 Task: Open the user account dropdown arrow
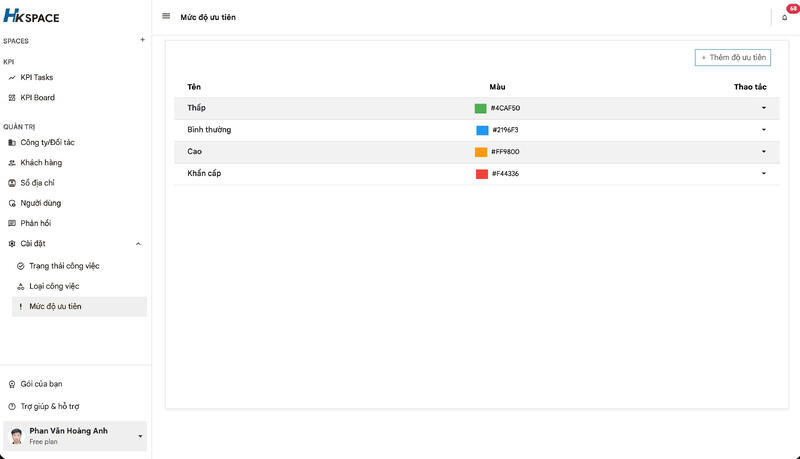pos(140,436)
